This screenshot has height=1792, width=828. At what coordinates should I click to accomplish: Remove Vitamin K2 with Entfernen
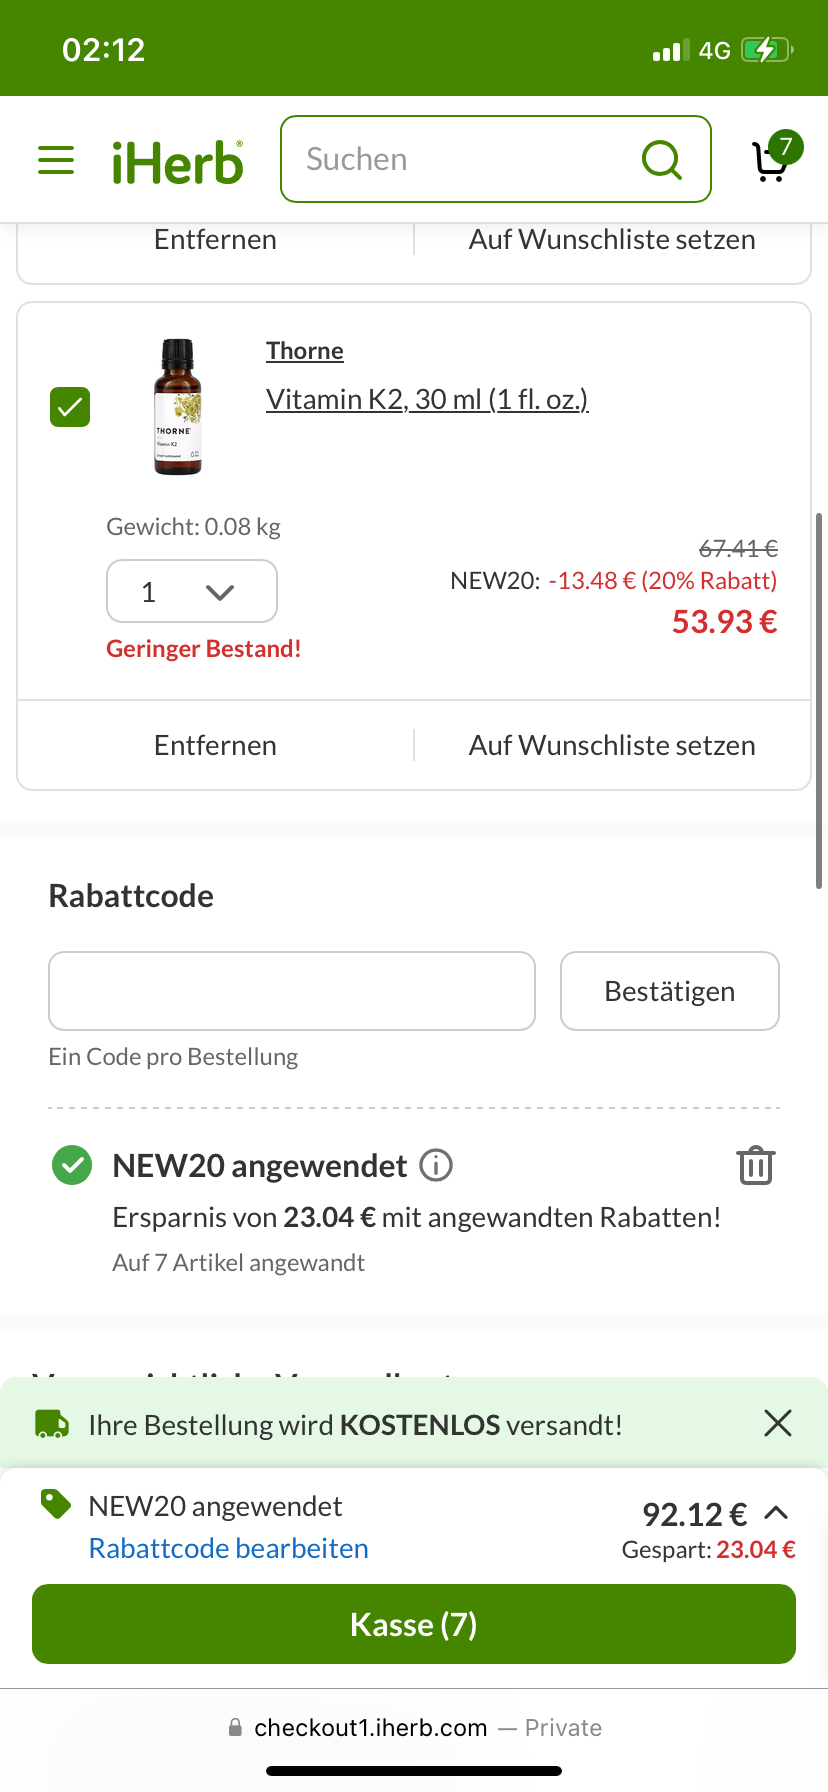[x=215, y=745]
